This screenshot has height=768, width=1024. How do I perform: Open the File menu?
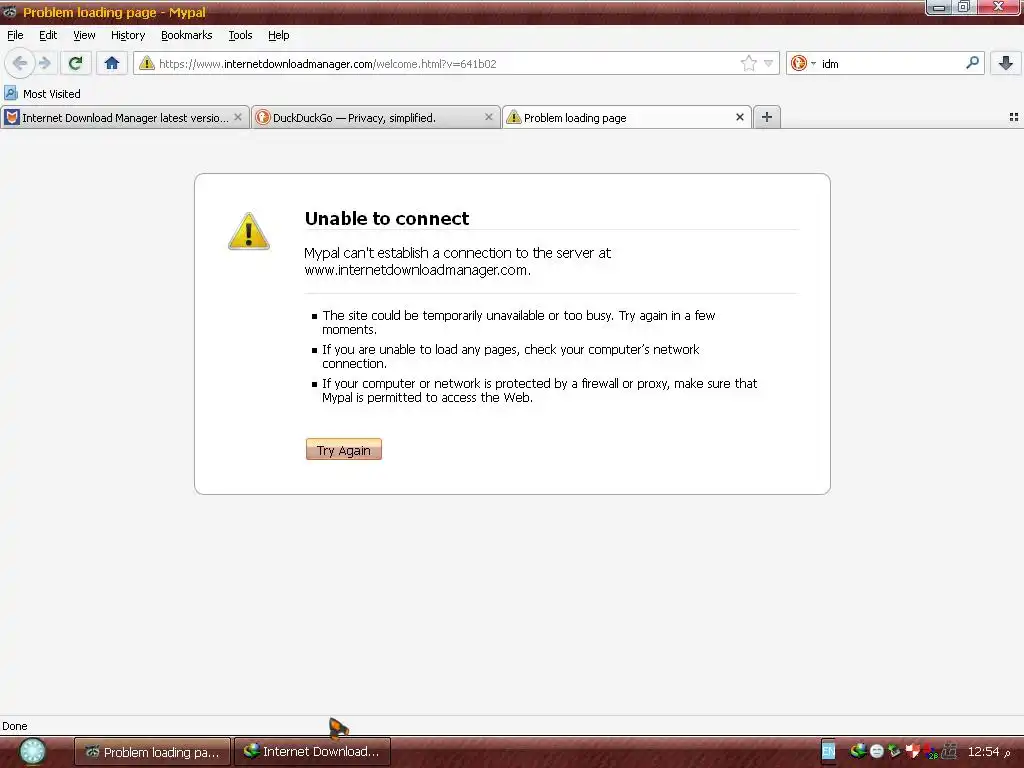pyautogui.click(x=15, y=35)
